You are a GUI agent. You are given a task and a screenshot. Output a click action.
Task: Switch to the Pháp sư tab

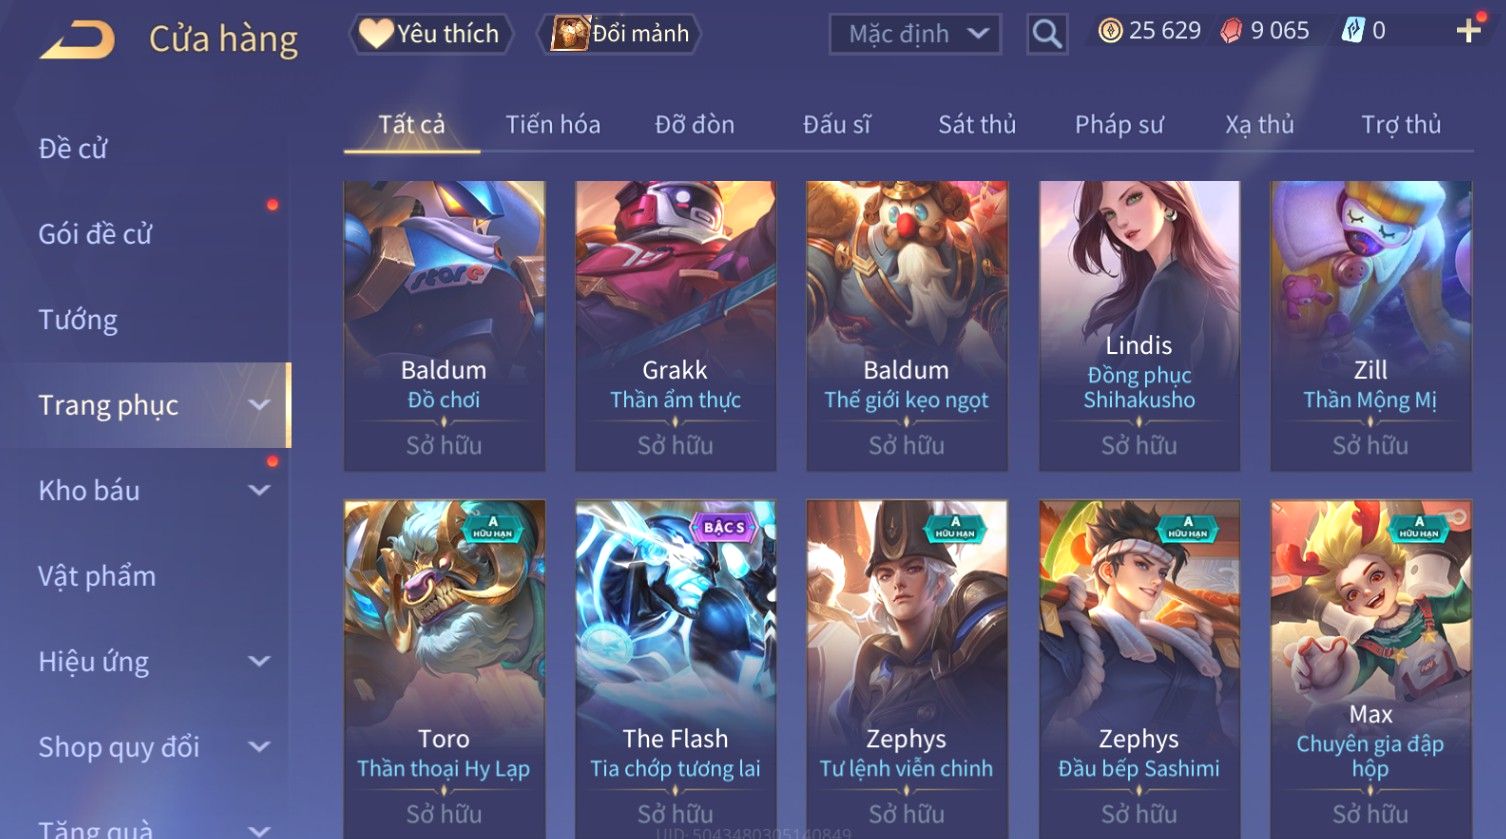pos(1119,124)
